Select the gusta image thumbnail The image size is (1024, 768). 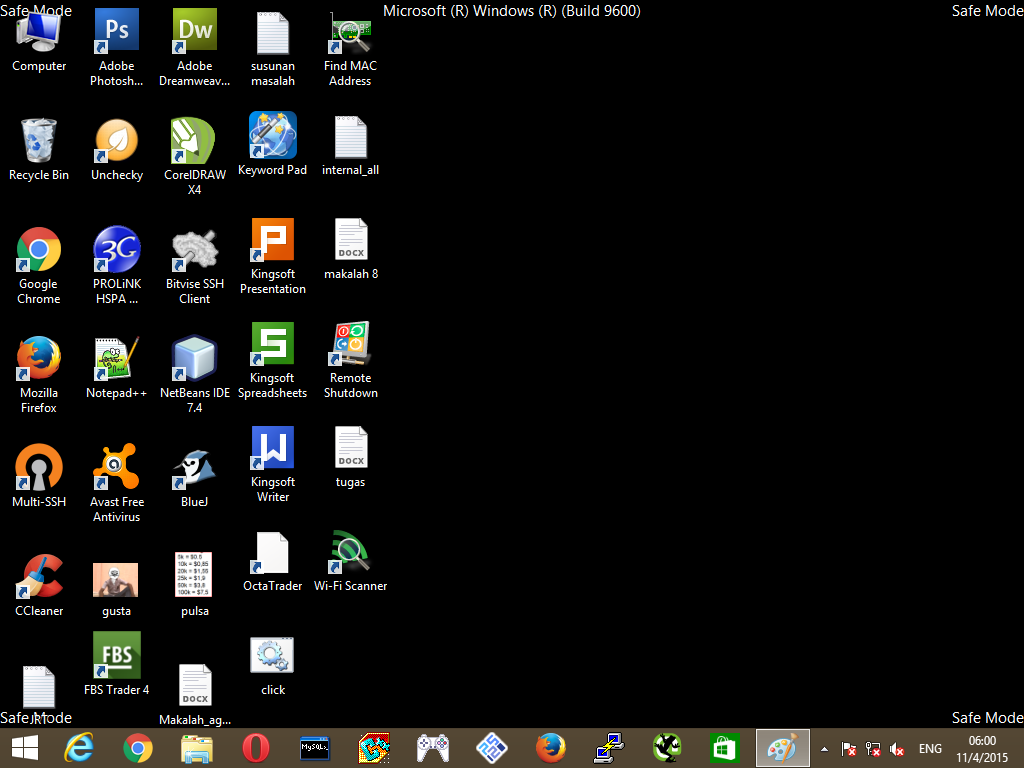pos(116,590)
